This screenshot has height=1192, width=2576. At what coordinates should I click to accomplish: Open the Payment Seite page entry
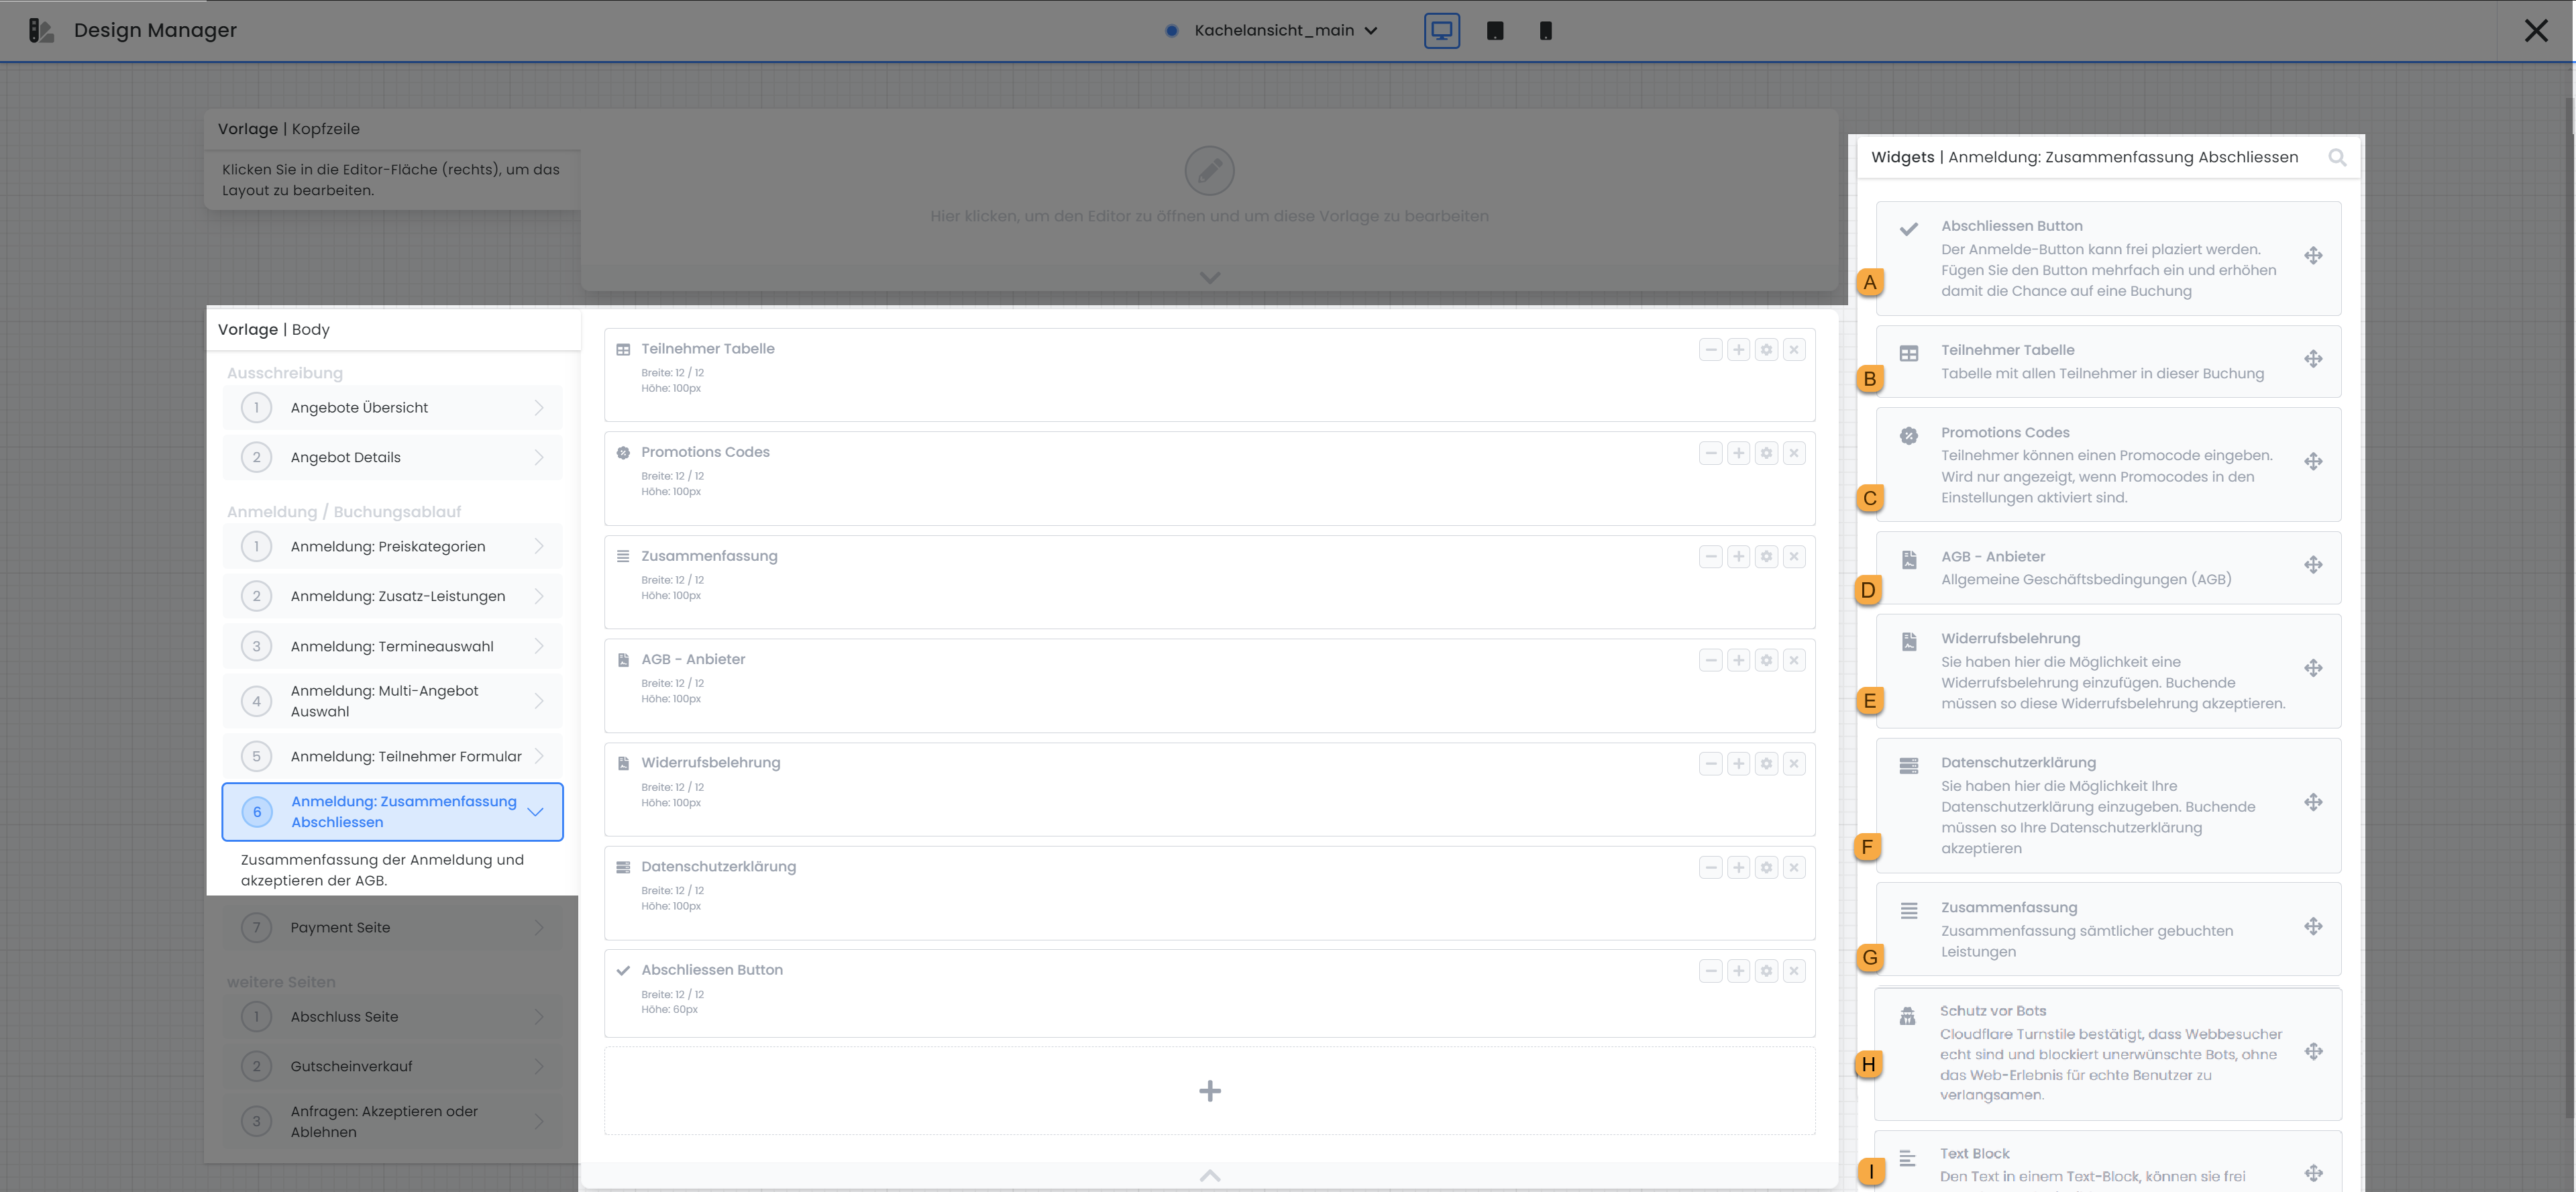pos(392,927)
